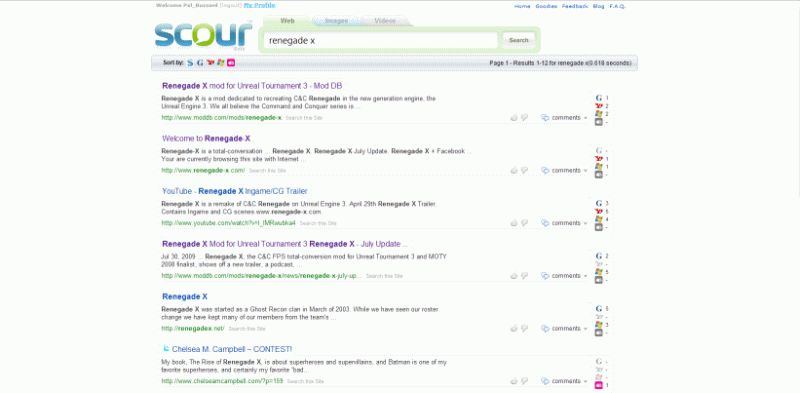
Task: Thumbs down the YouTube Ingame/CG Trailer result
Action: coord(524,223)
